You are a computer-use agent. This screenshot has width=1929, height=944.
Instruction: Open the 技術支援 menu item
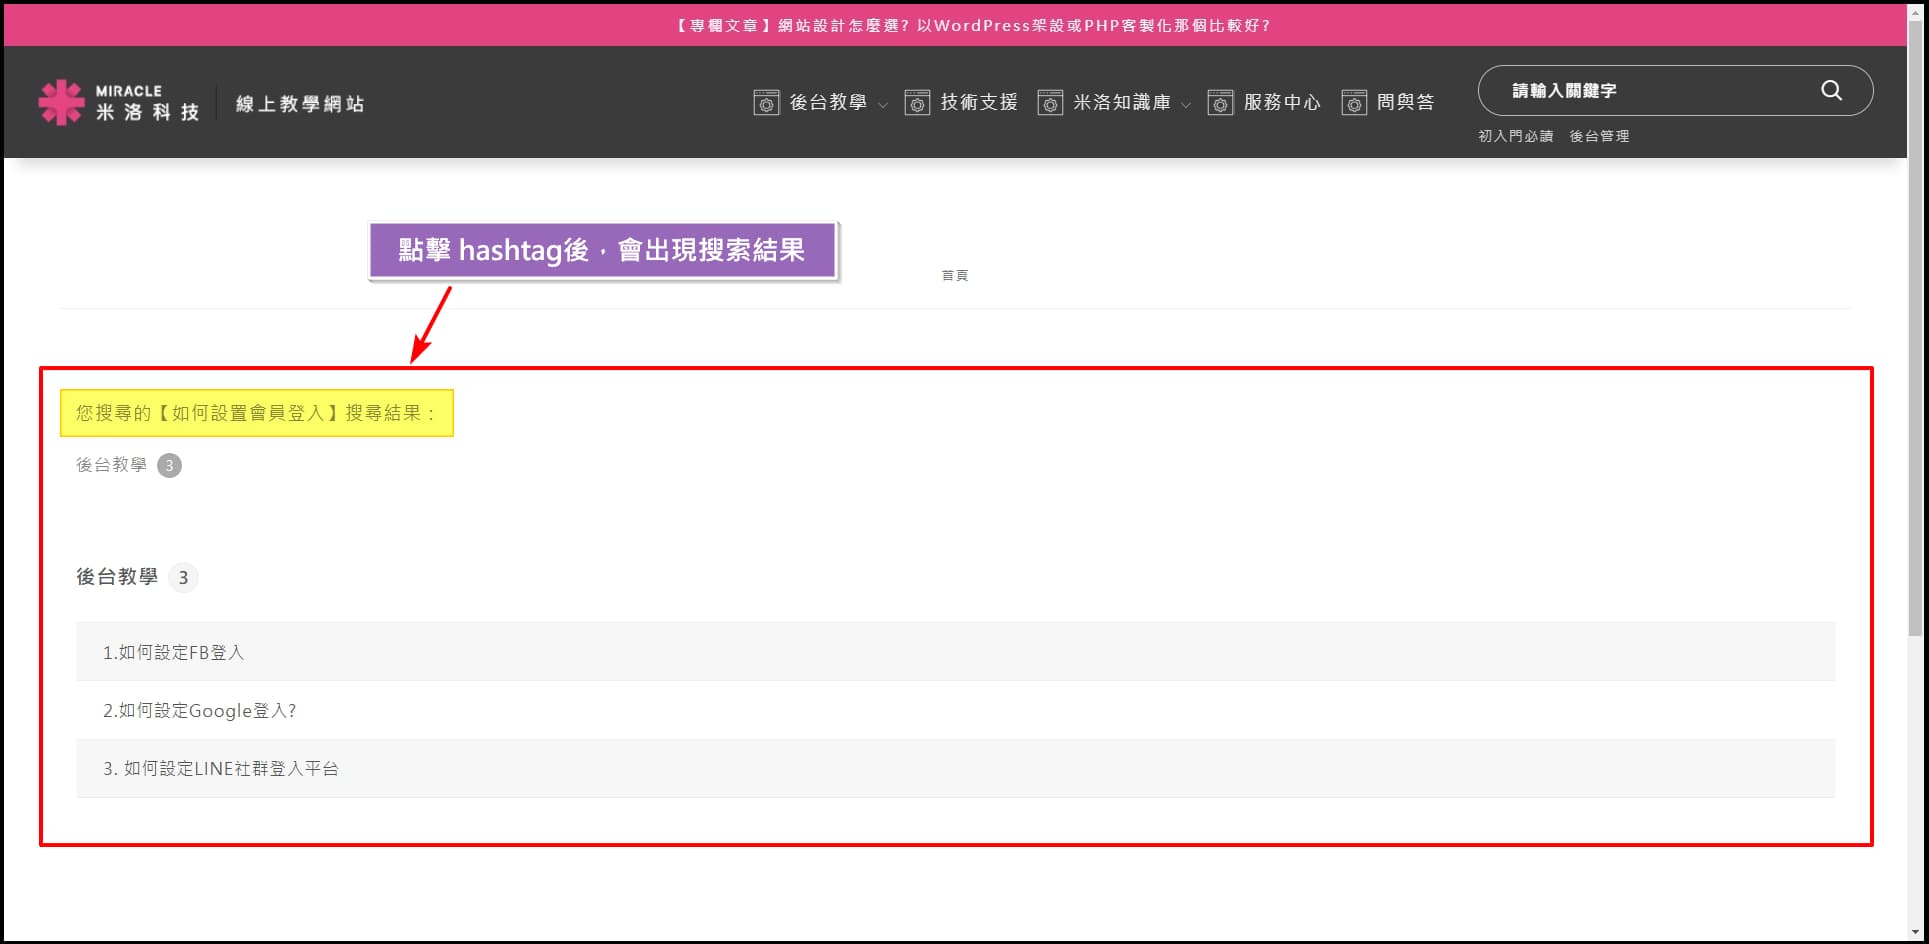pyautogui.click(x=978, y=102)
